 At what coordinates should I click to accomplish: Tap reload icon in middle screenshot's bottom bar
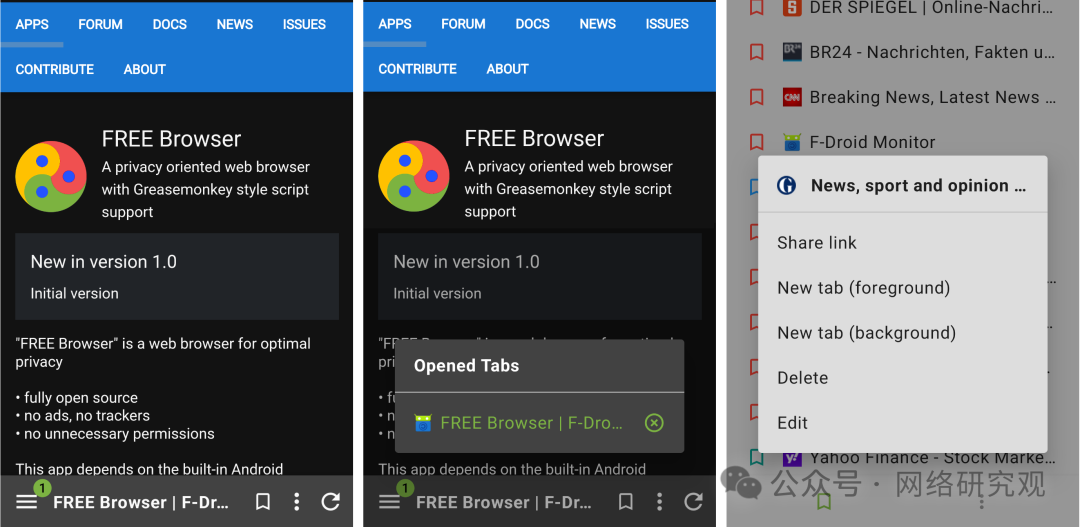694,502
